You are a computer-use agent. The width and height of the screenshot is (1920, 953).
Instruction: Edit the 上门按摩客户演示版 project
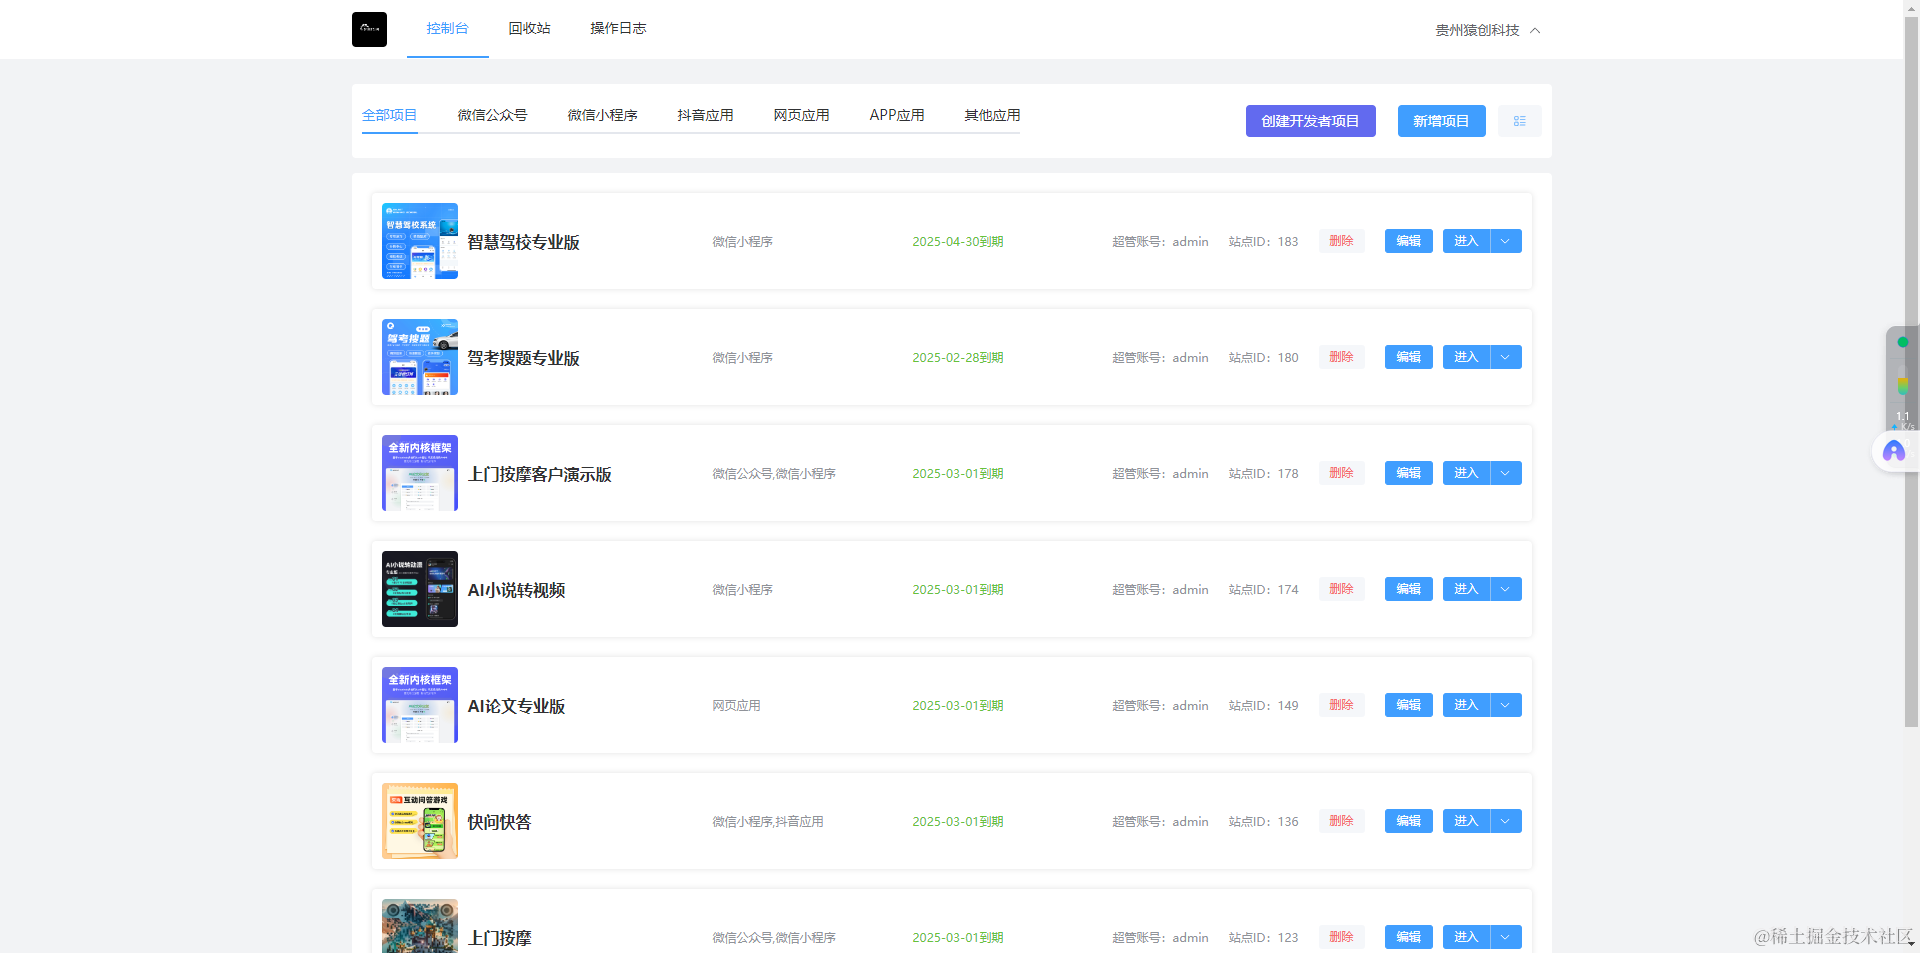[x=1409, y=473]
